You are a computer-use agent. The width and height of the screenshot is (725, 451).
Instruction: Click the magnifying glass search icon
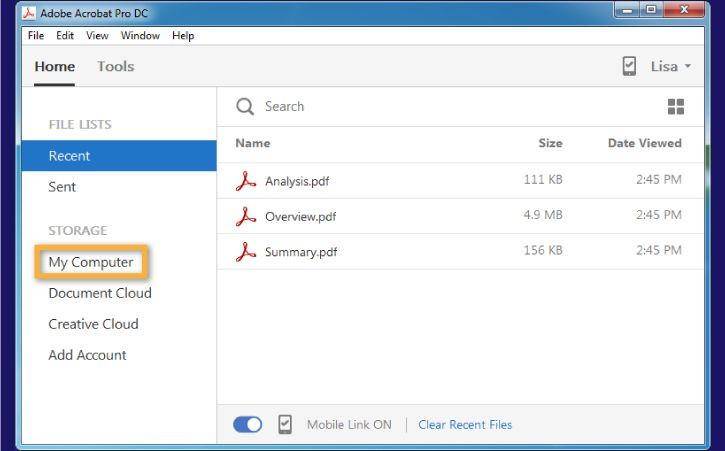click(245, 107)
